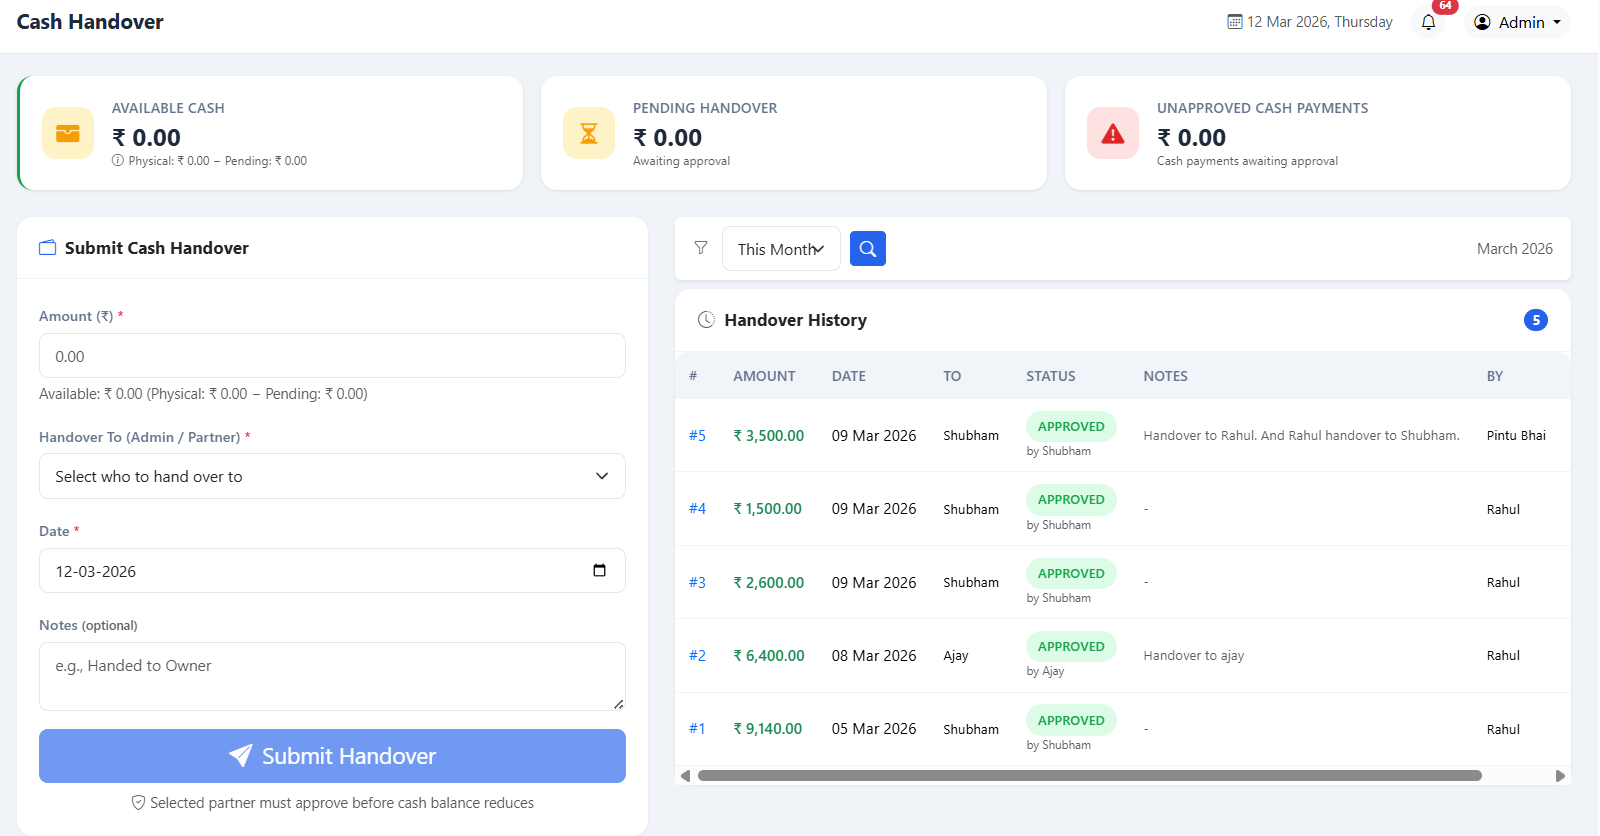Image resolution: width=1600 pixels, height=836 pixels.
Task: Click the AMOUNT column header
Action: point(764,376)
